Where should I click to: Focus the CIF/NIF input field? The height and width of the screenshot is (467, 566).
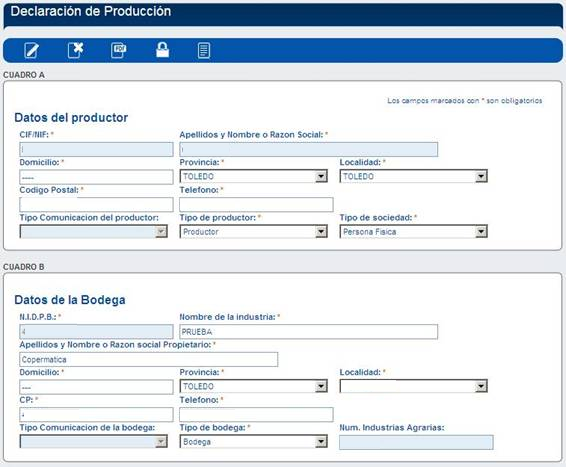click(96, 149)
